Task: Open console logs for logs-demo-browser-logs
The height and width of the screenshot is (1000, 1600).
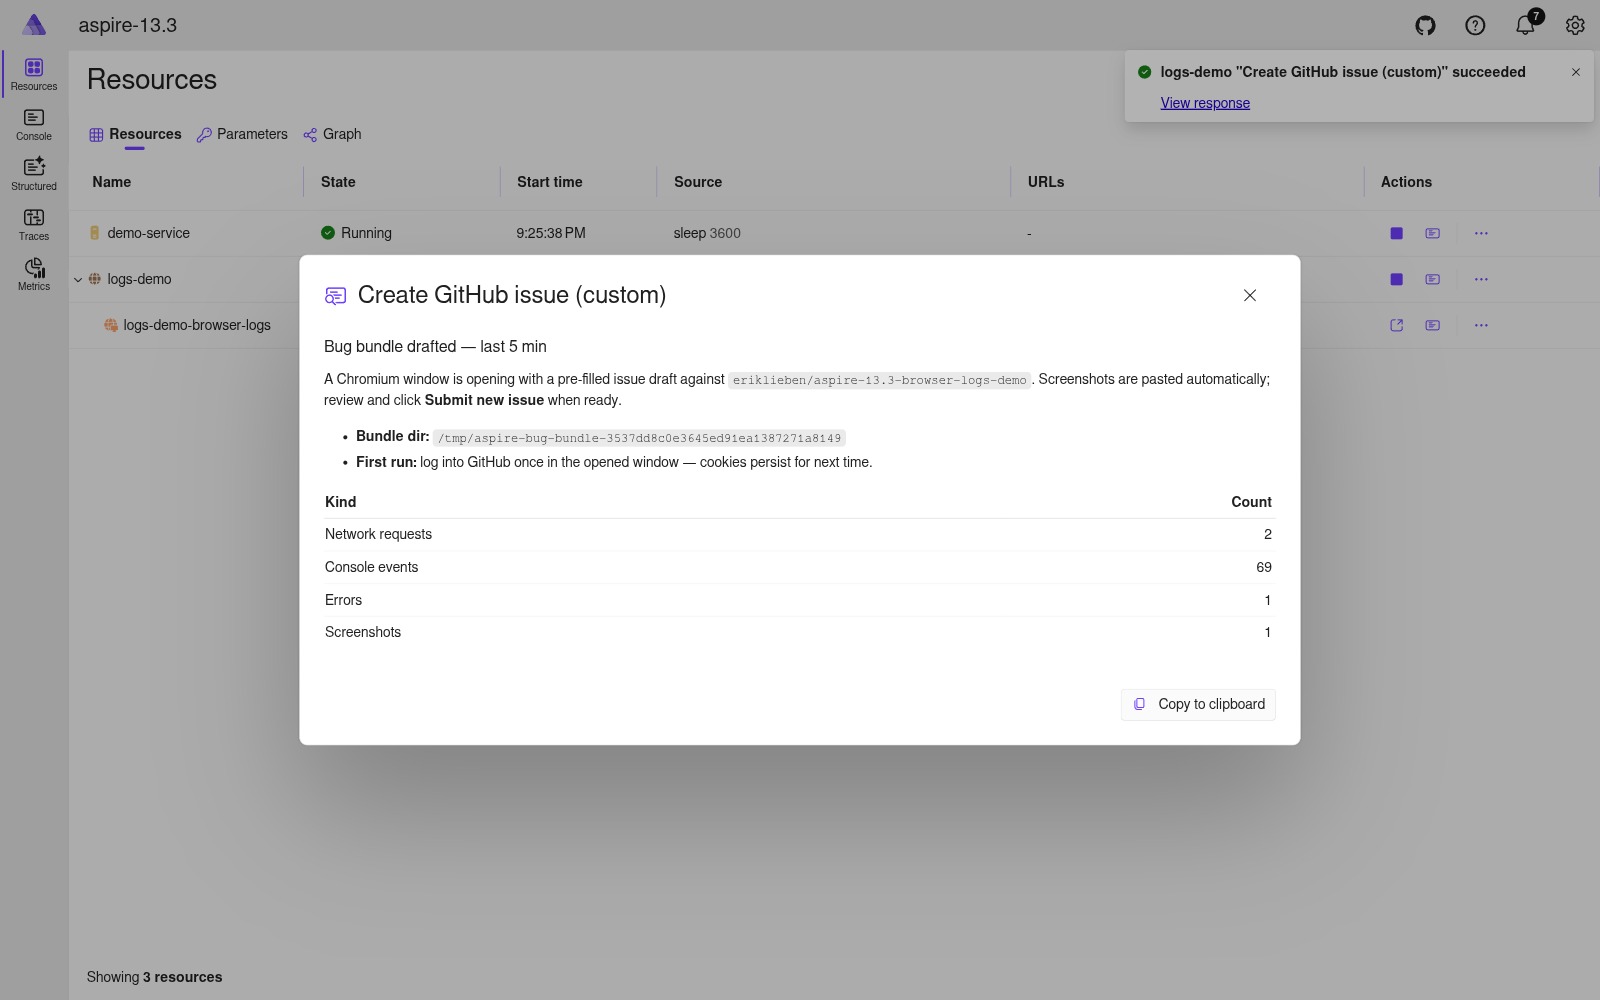Action: click(1433, 325)
